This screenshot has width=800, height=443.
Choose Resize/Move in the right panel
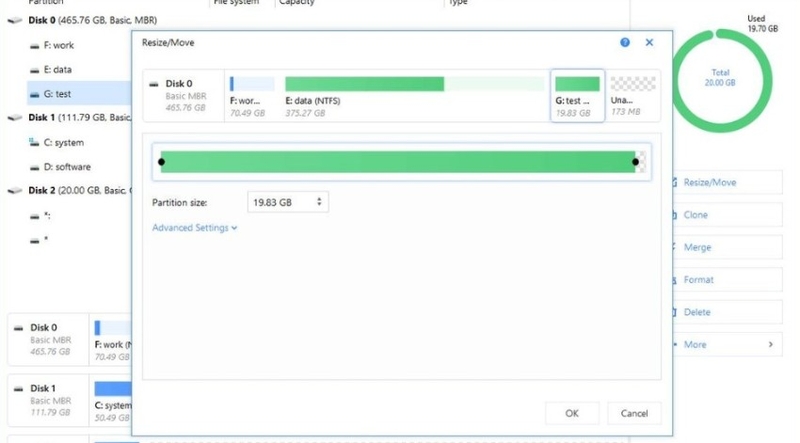click(x=727, y=182)
